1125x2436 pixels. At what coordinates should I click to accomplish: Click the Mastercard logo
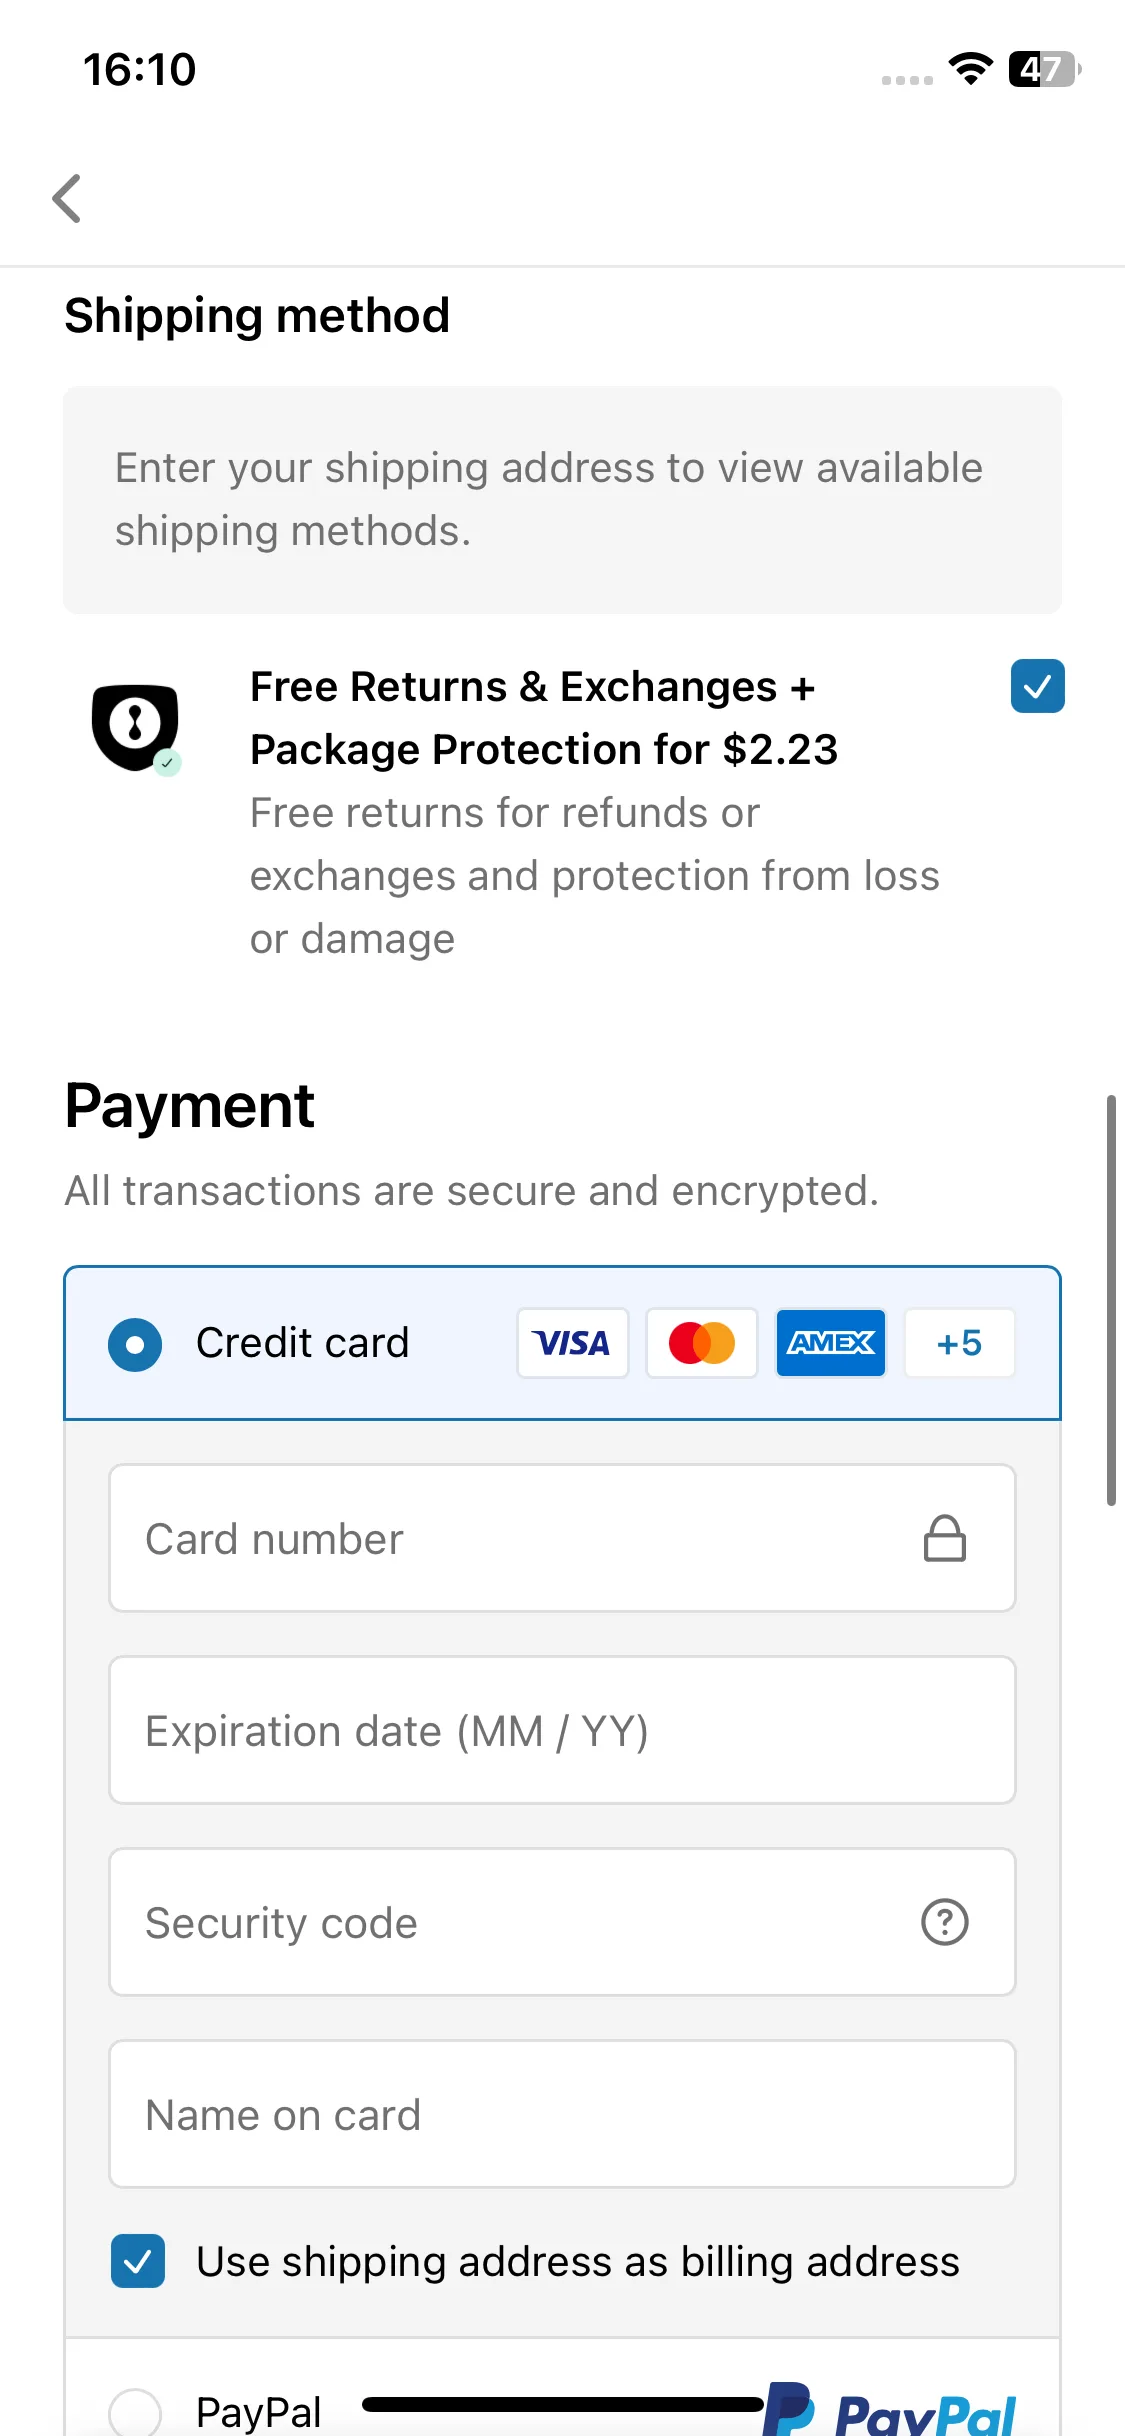click(702, 1343)
